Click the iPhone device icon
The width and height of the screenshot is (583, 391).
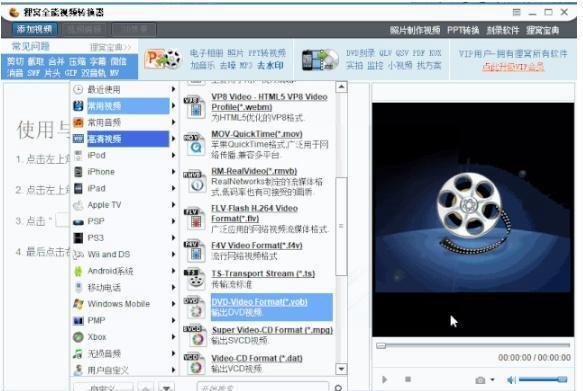pyautogui.click(x=78, y=172)
